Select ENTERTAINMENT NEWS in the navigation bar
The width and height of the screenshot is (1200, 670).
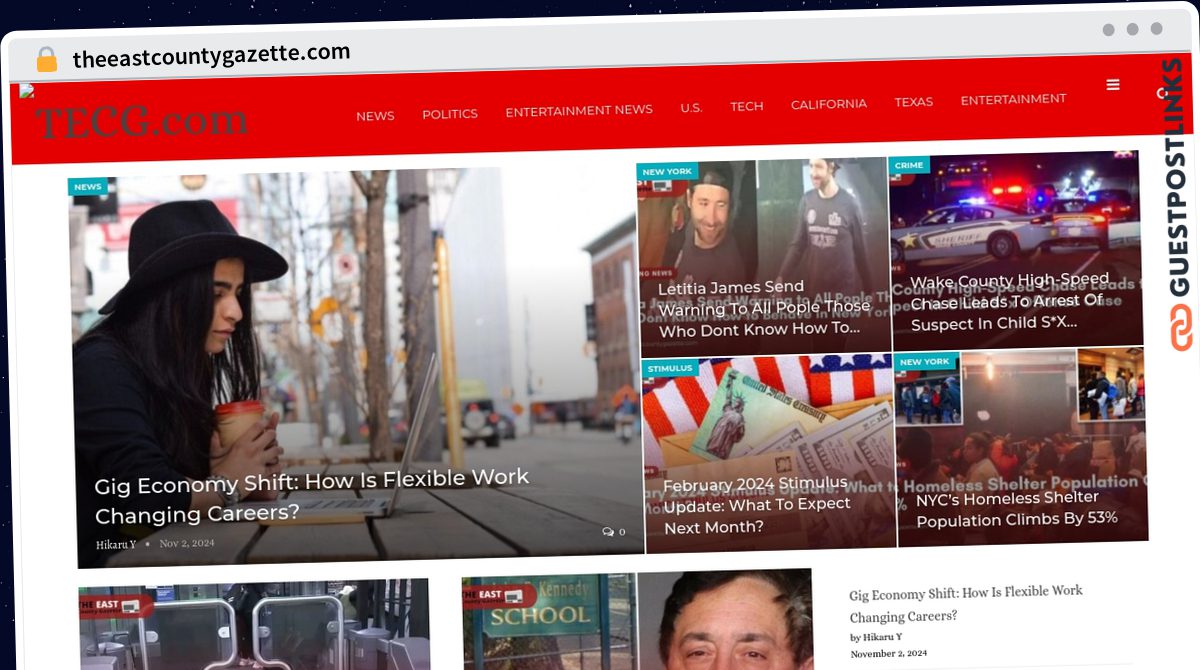[579, 111]
